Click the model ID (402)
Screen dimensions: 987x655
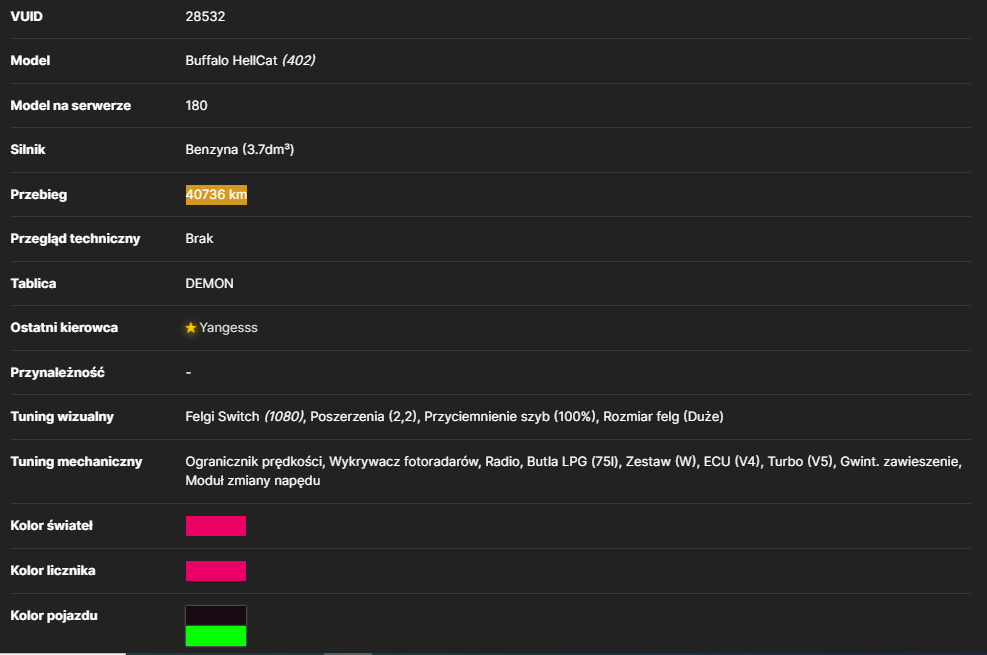[298, 60]
